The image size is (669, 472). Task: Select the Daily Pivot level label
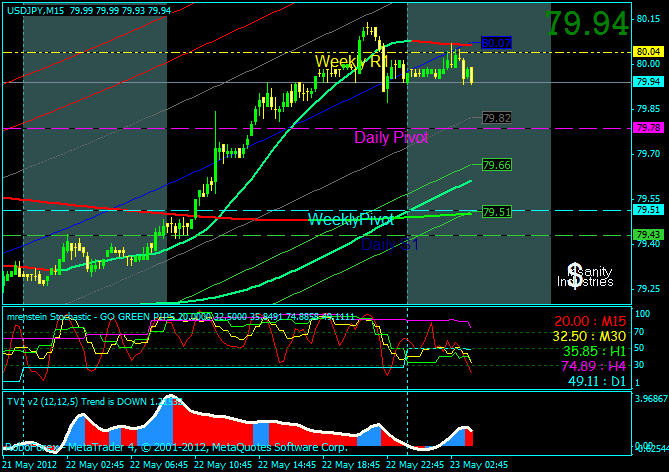tap(391, 137)
